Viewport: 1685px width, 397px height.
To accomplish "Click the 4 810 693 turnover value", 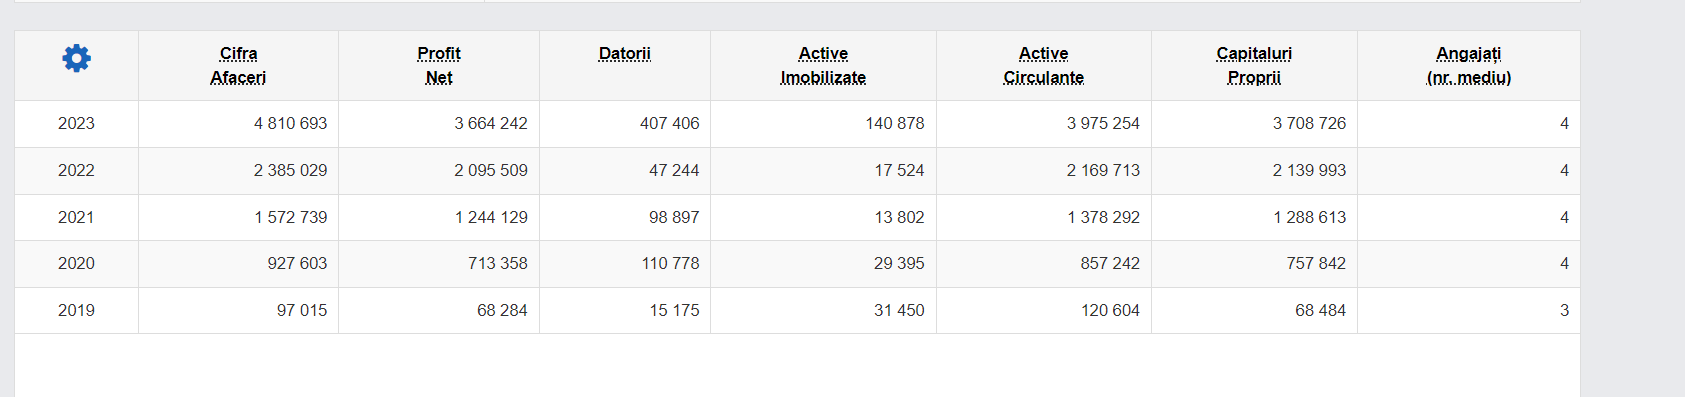I will tap(290, 123).
